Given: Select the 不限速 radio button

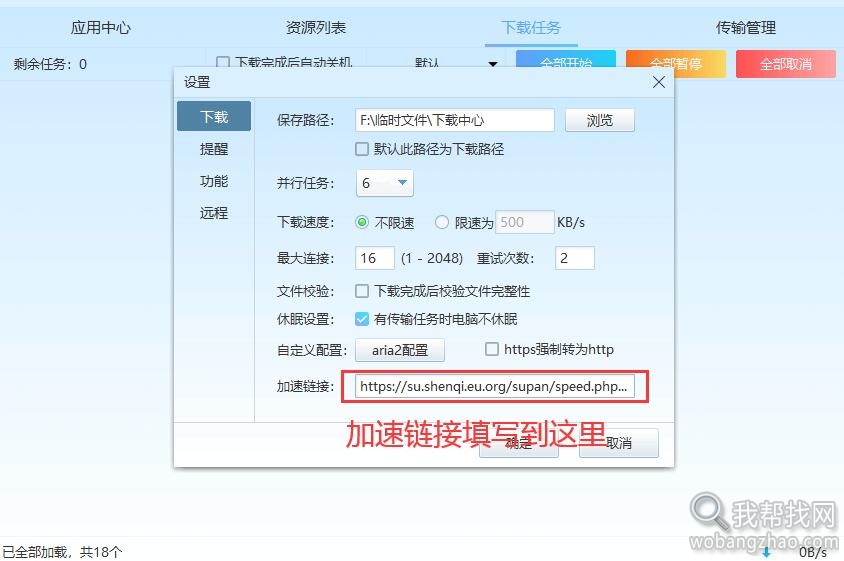Looking at the screenshot, I should click(362, 222).
